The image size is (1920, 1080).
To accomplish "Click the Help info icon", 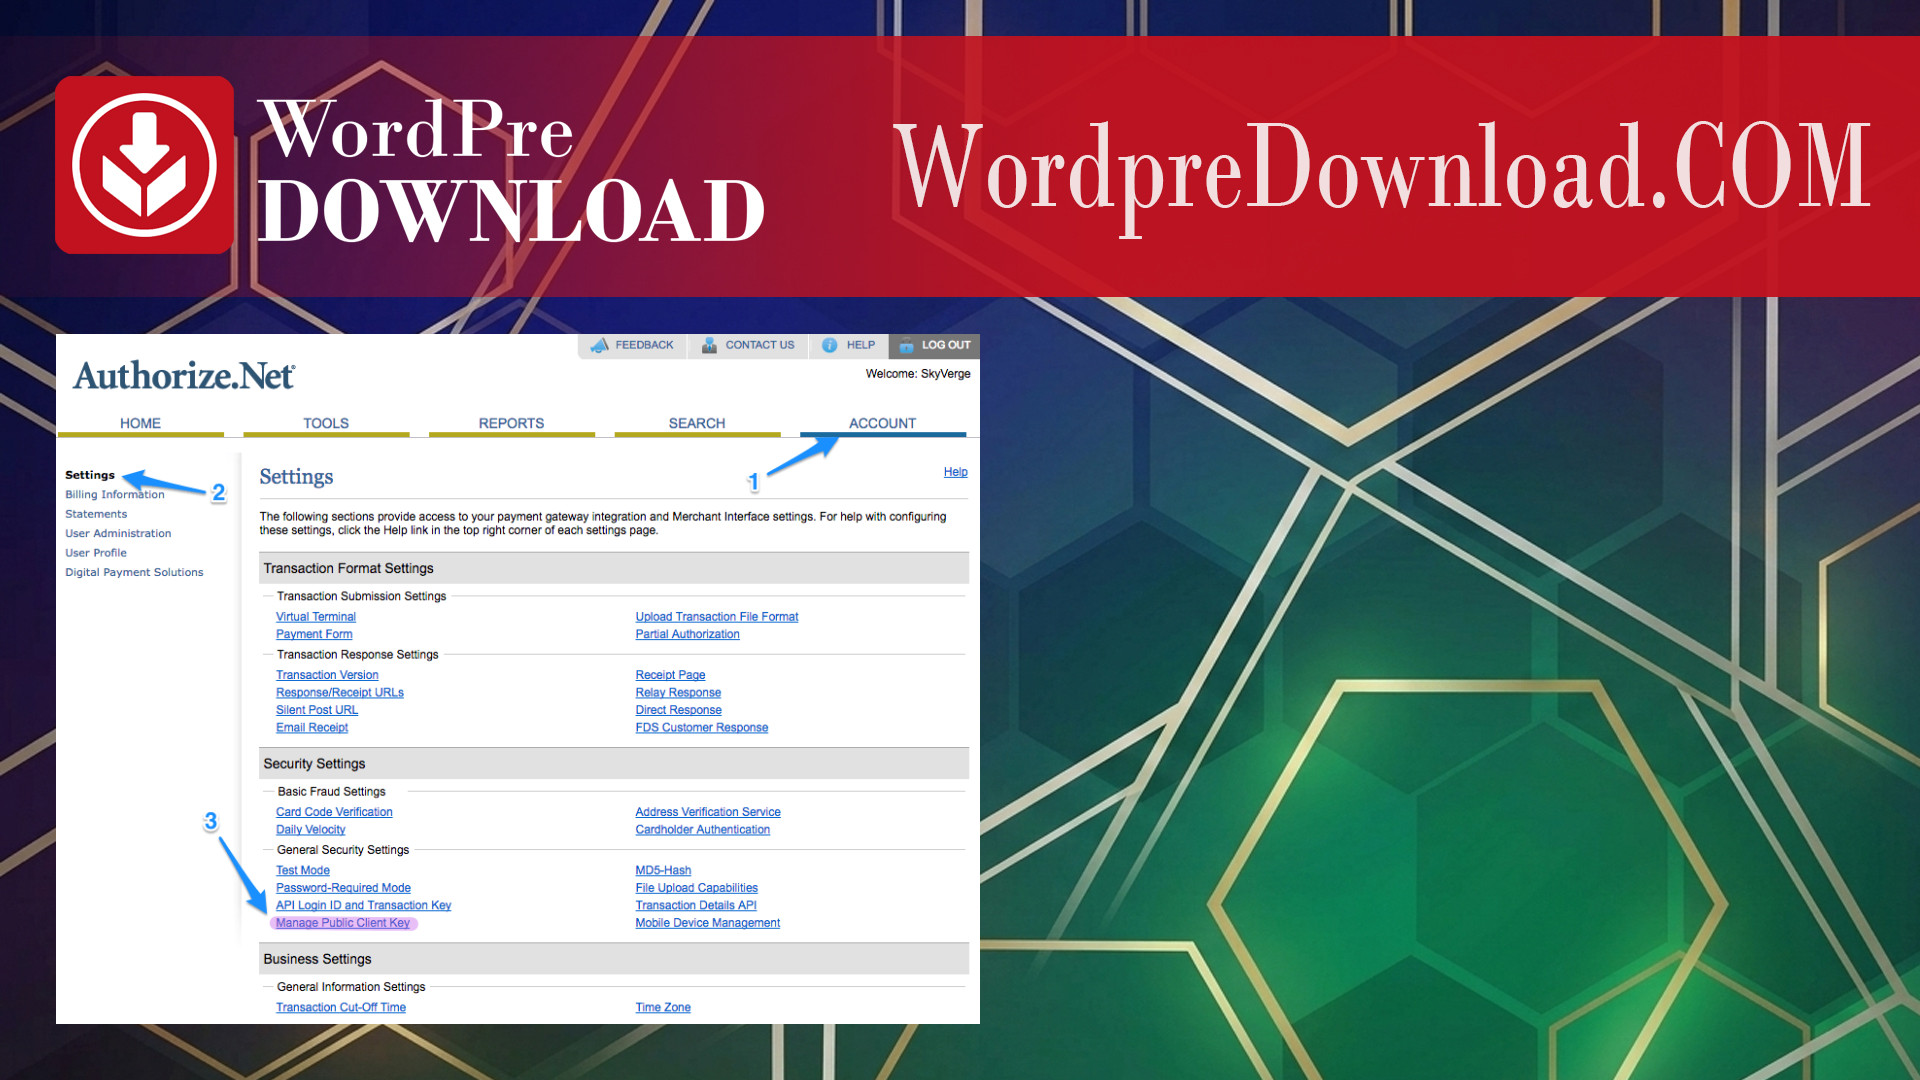I will 829,345.
